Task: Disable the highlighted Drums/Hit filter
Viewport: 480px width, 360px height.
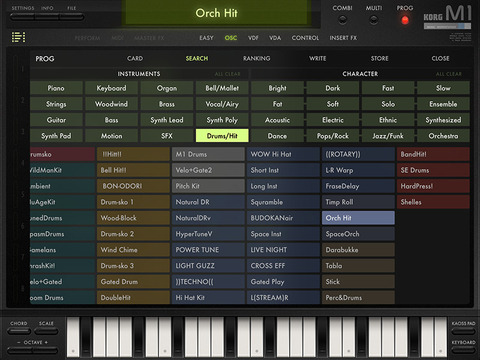Action: click(222, 136)
